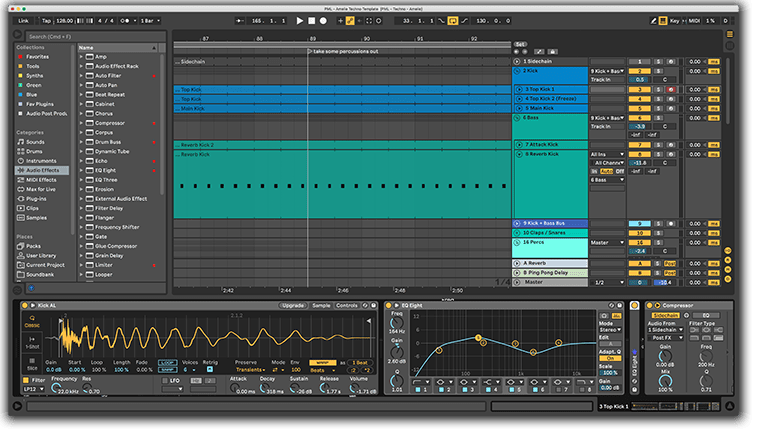The height and width of the screenshot is (432, 768).
Task: Preview toggle icon beside the search field
Action: [18, 34]
